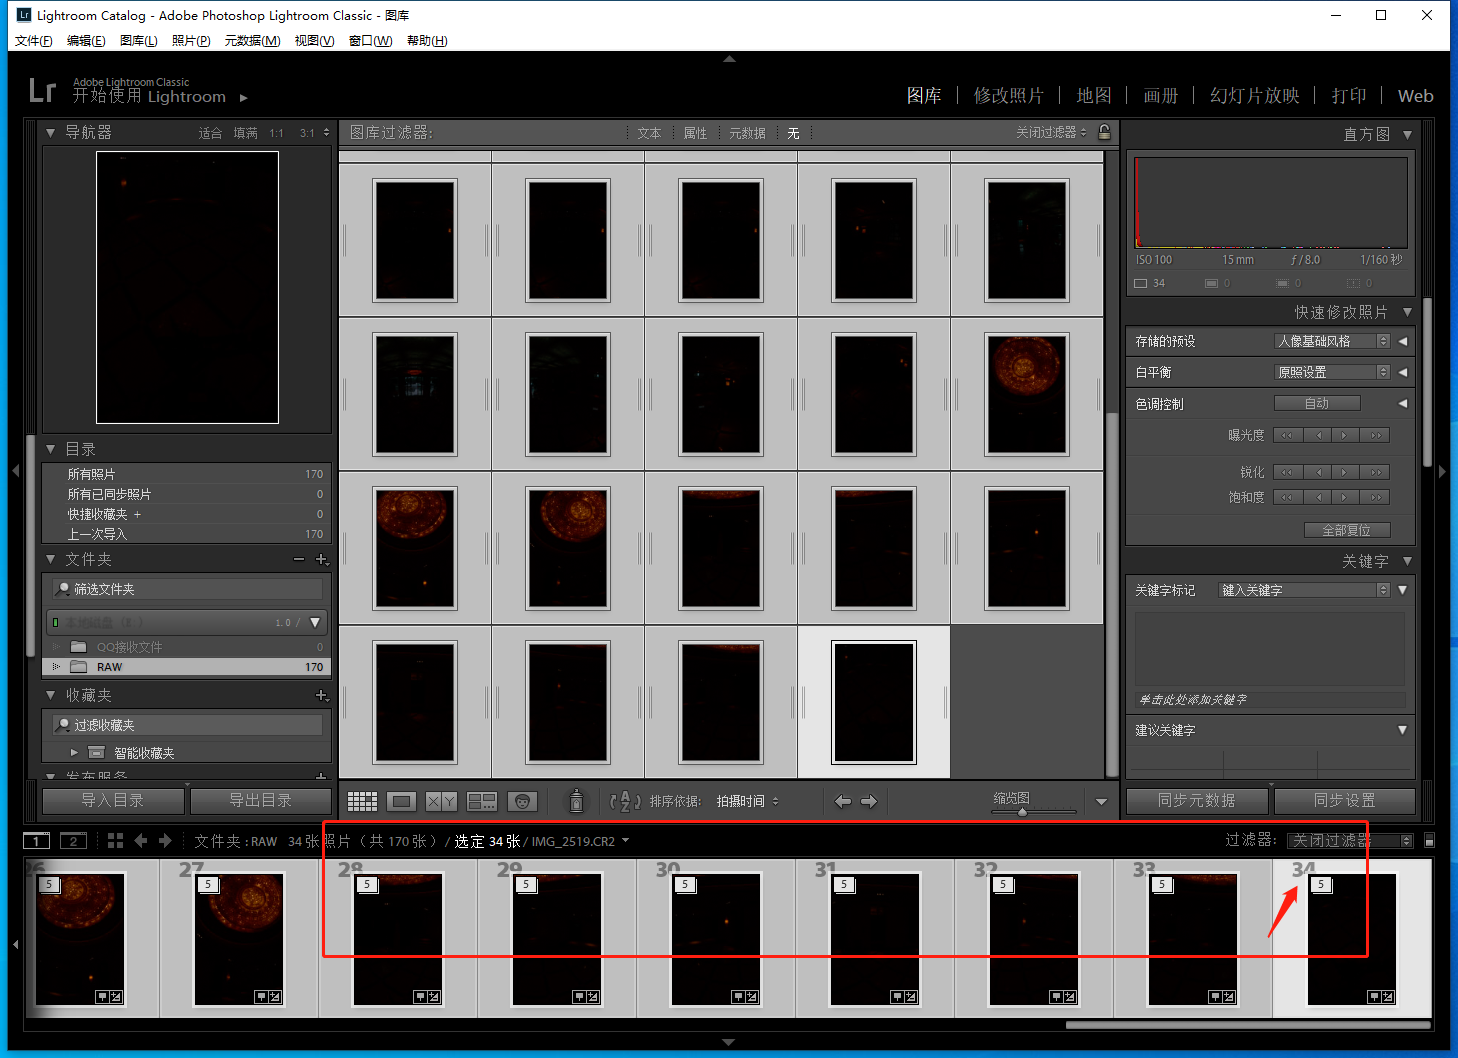Click 自动 tone control button
The image size is (1458, 1058).
point(1317,403)
